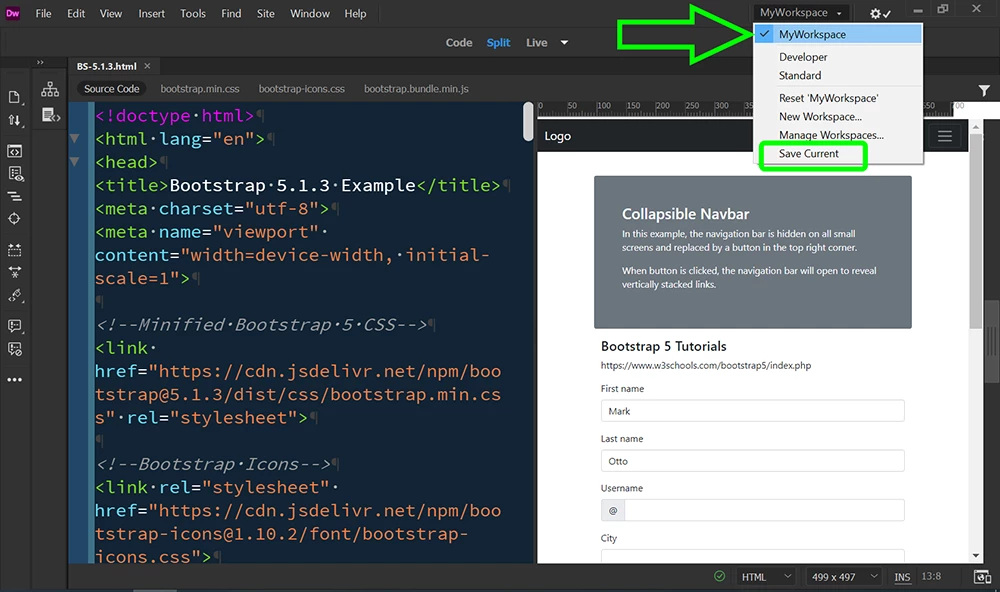The width and height of the screenshot is (1000, 592).
Task: Open the Open Documents toolbar icon
Action: point(14,97)
